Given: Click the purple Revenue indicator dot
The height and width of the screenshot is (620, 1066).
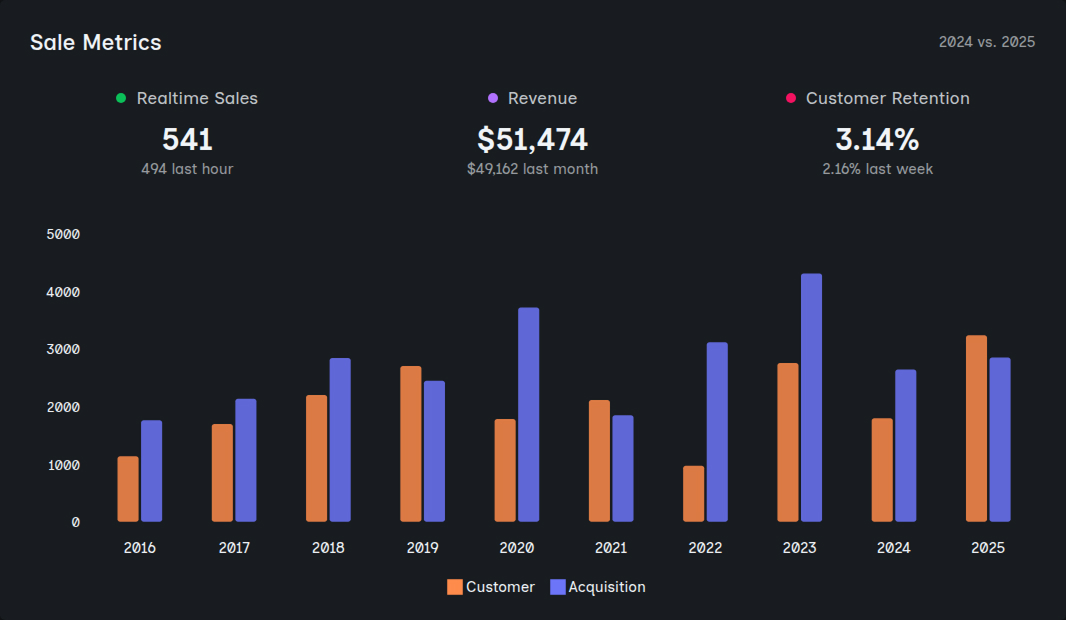Looking at the screenshot, I should coord(491,98).
